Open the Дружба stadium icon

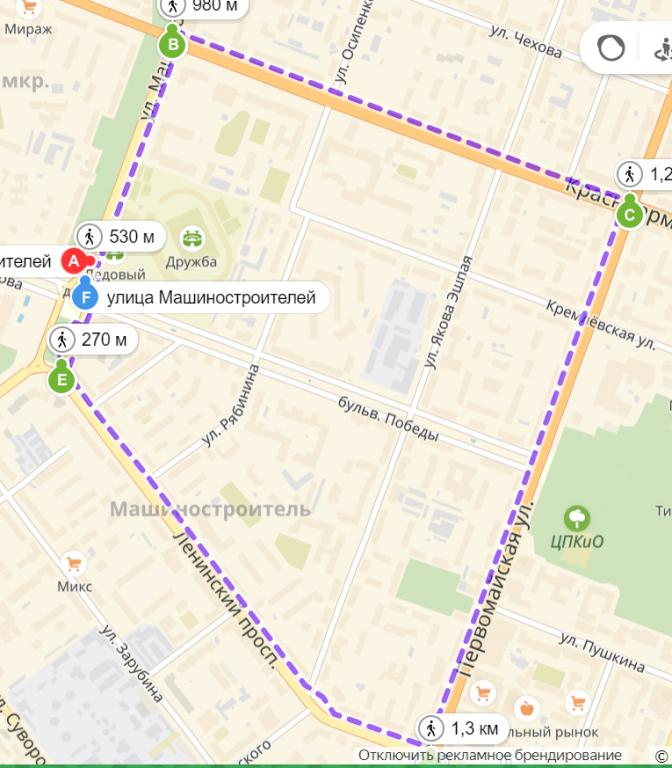point(193,239)
